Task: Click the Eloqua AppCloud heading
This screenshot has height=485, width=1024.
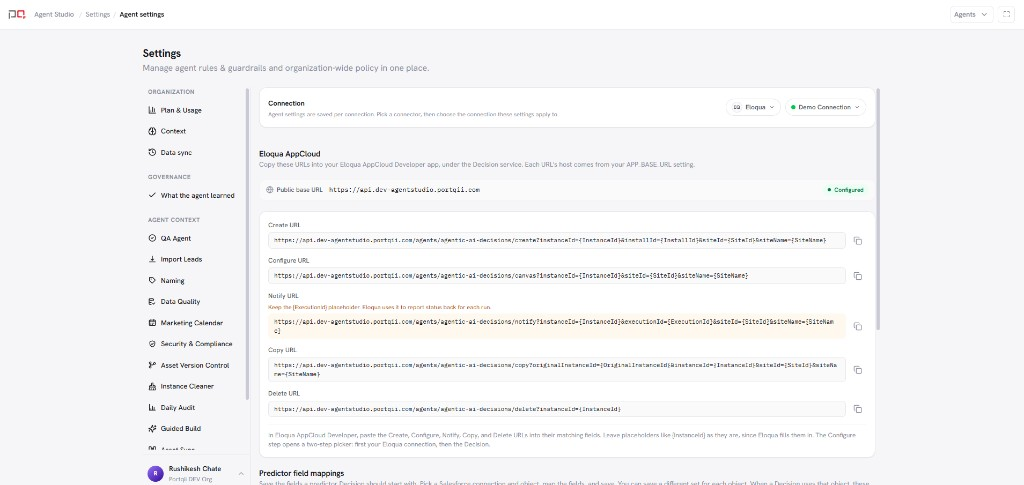Action: click(290, 154)
